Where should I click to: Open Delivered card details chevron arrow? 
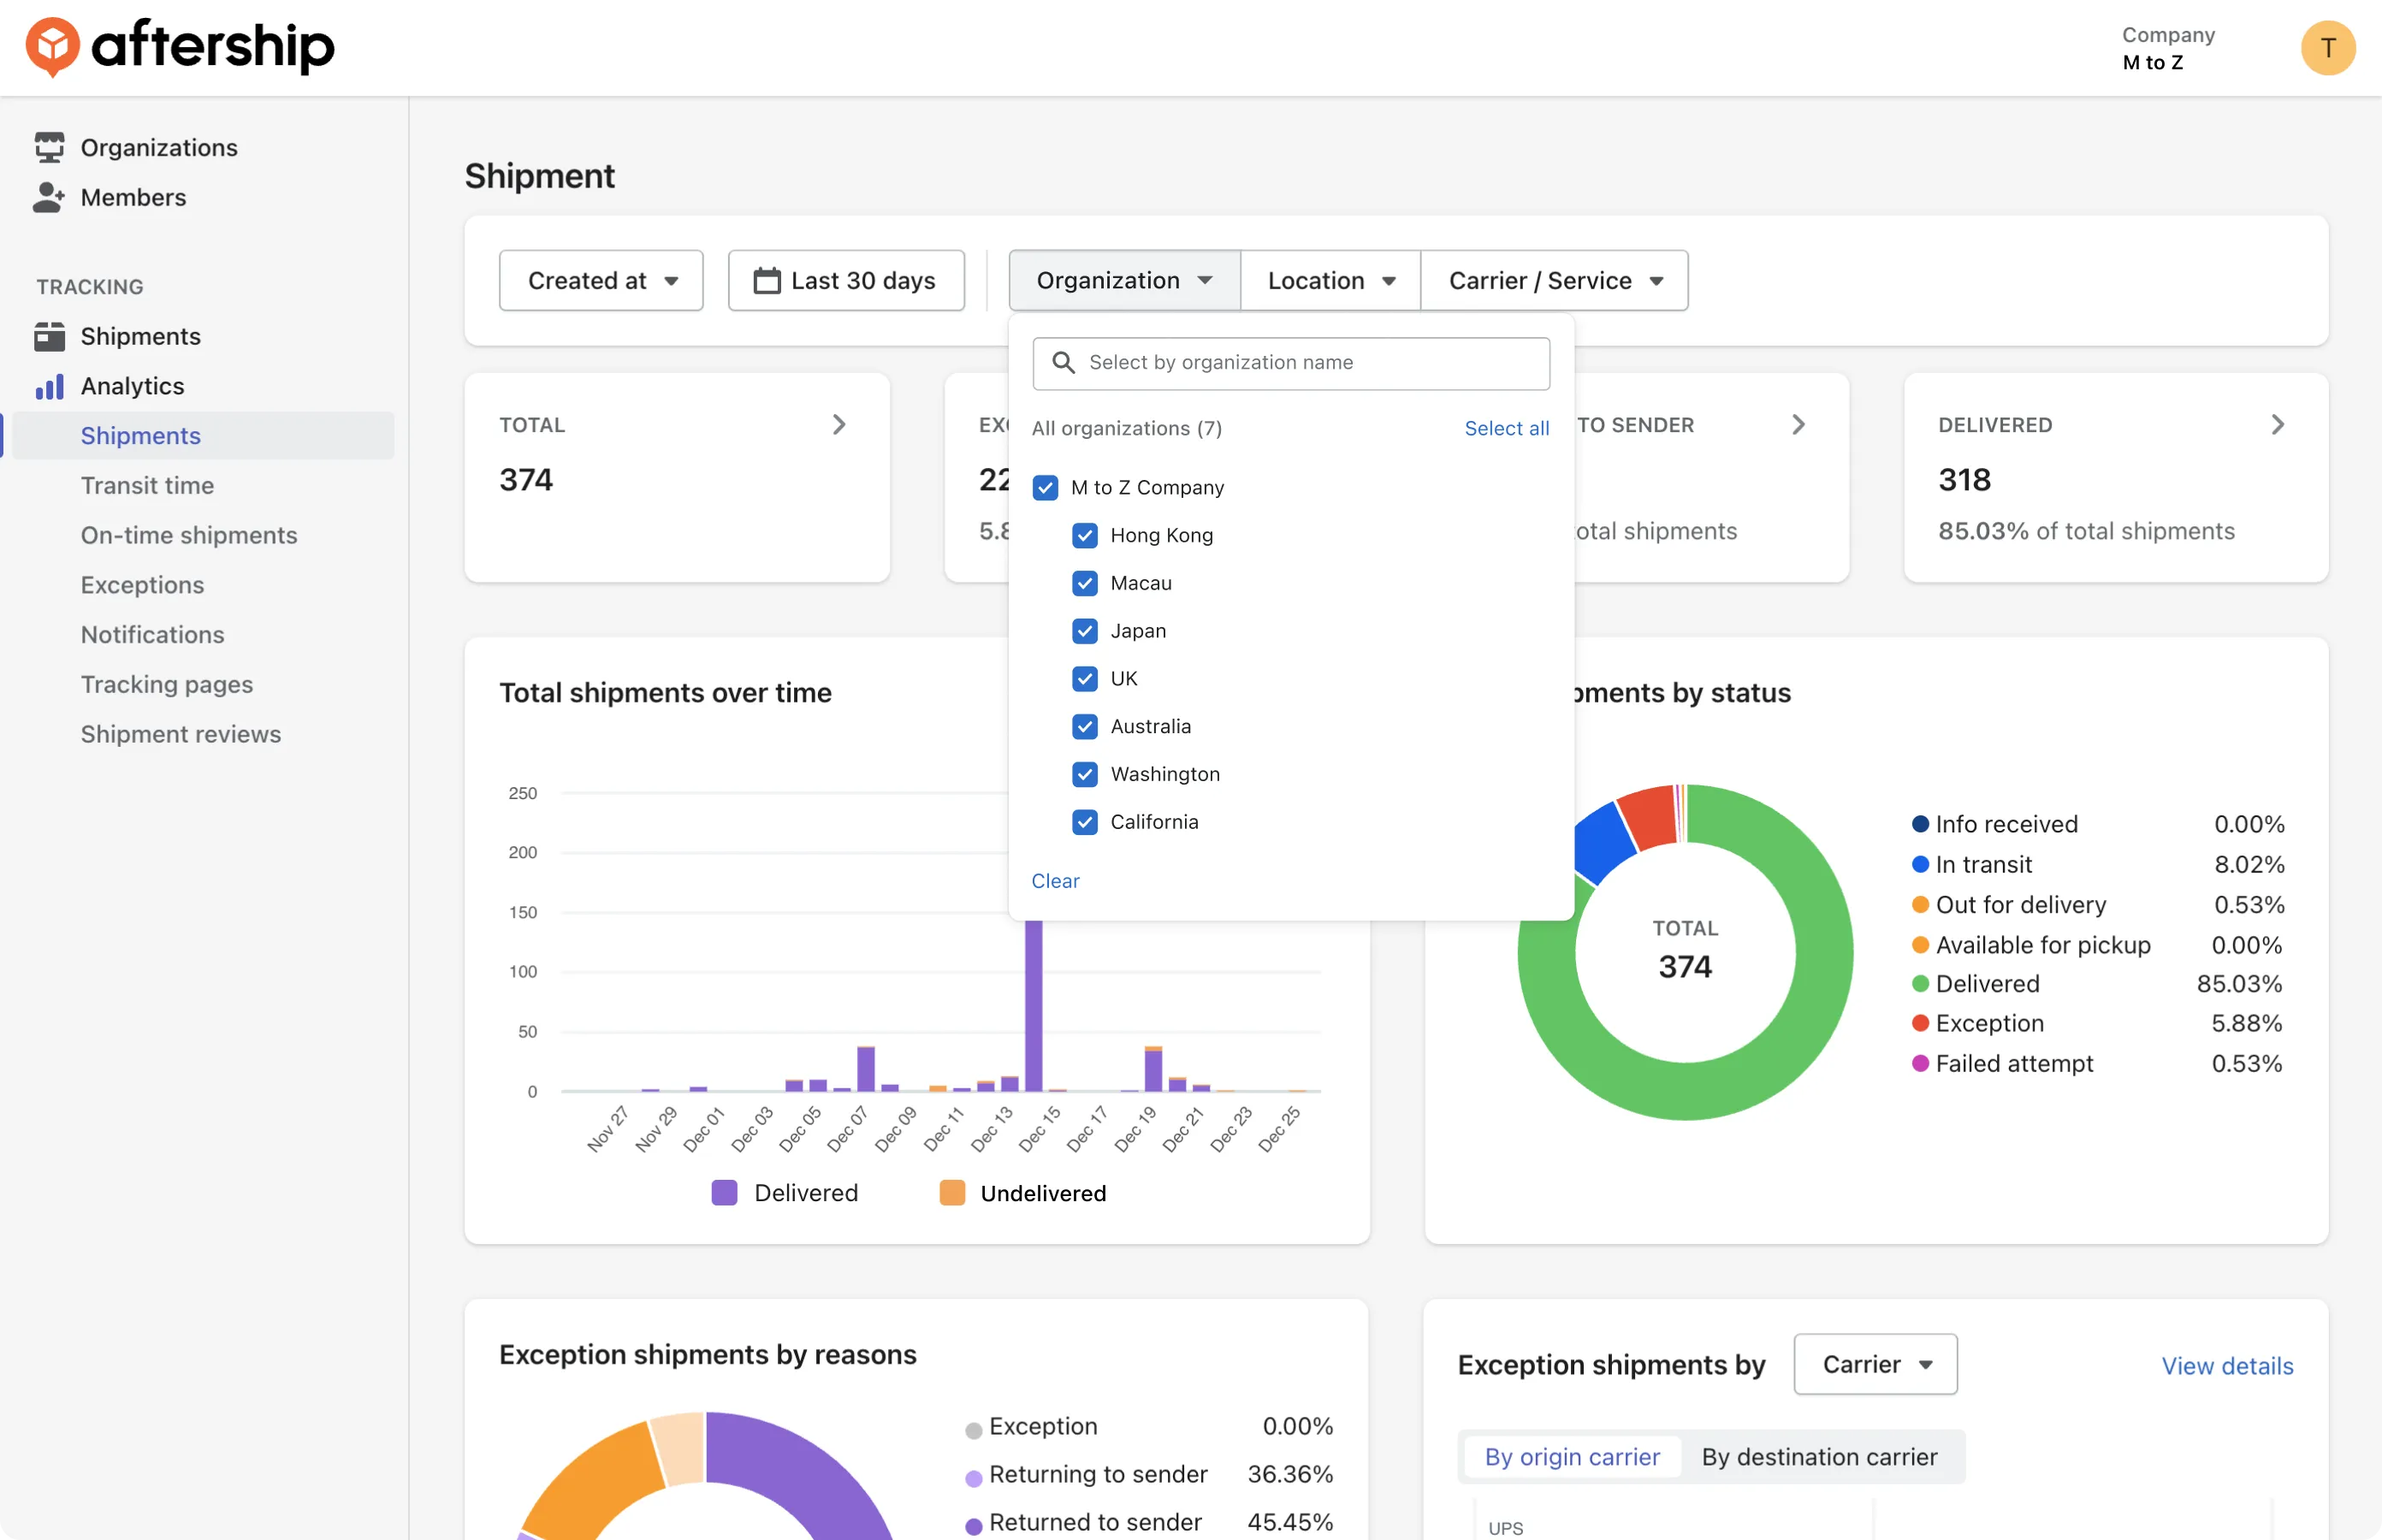2277,425
